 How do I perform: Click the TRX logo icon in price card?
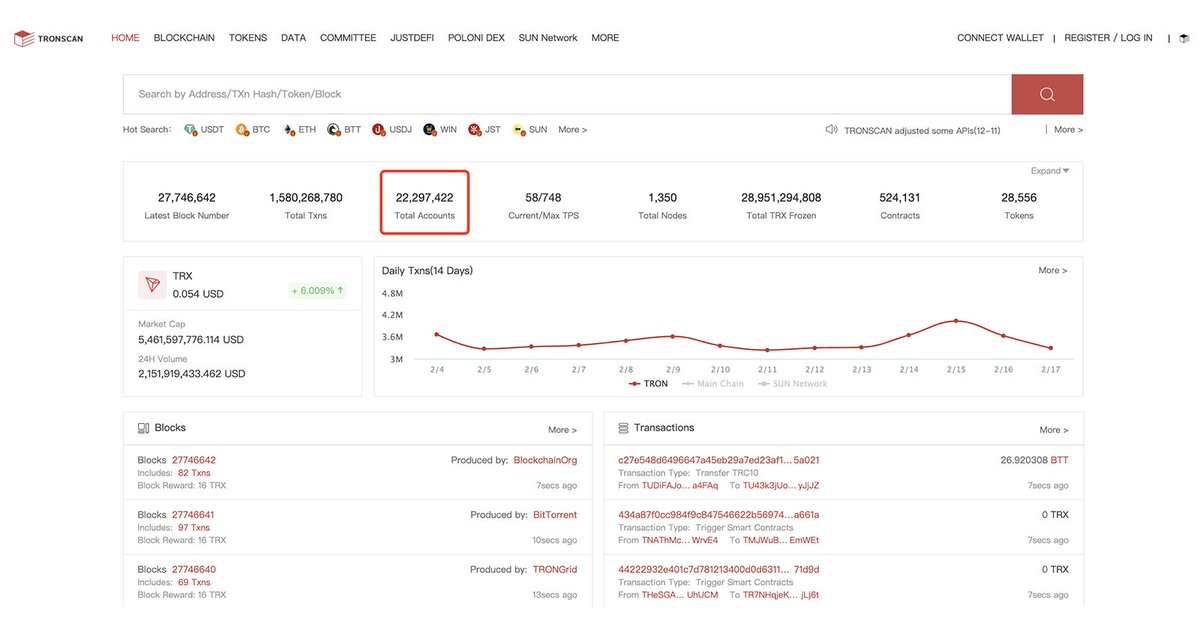point(152,285)
